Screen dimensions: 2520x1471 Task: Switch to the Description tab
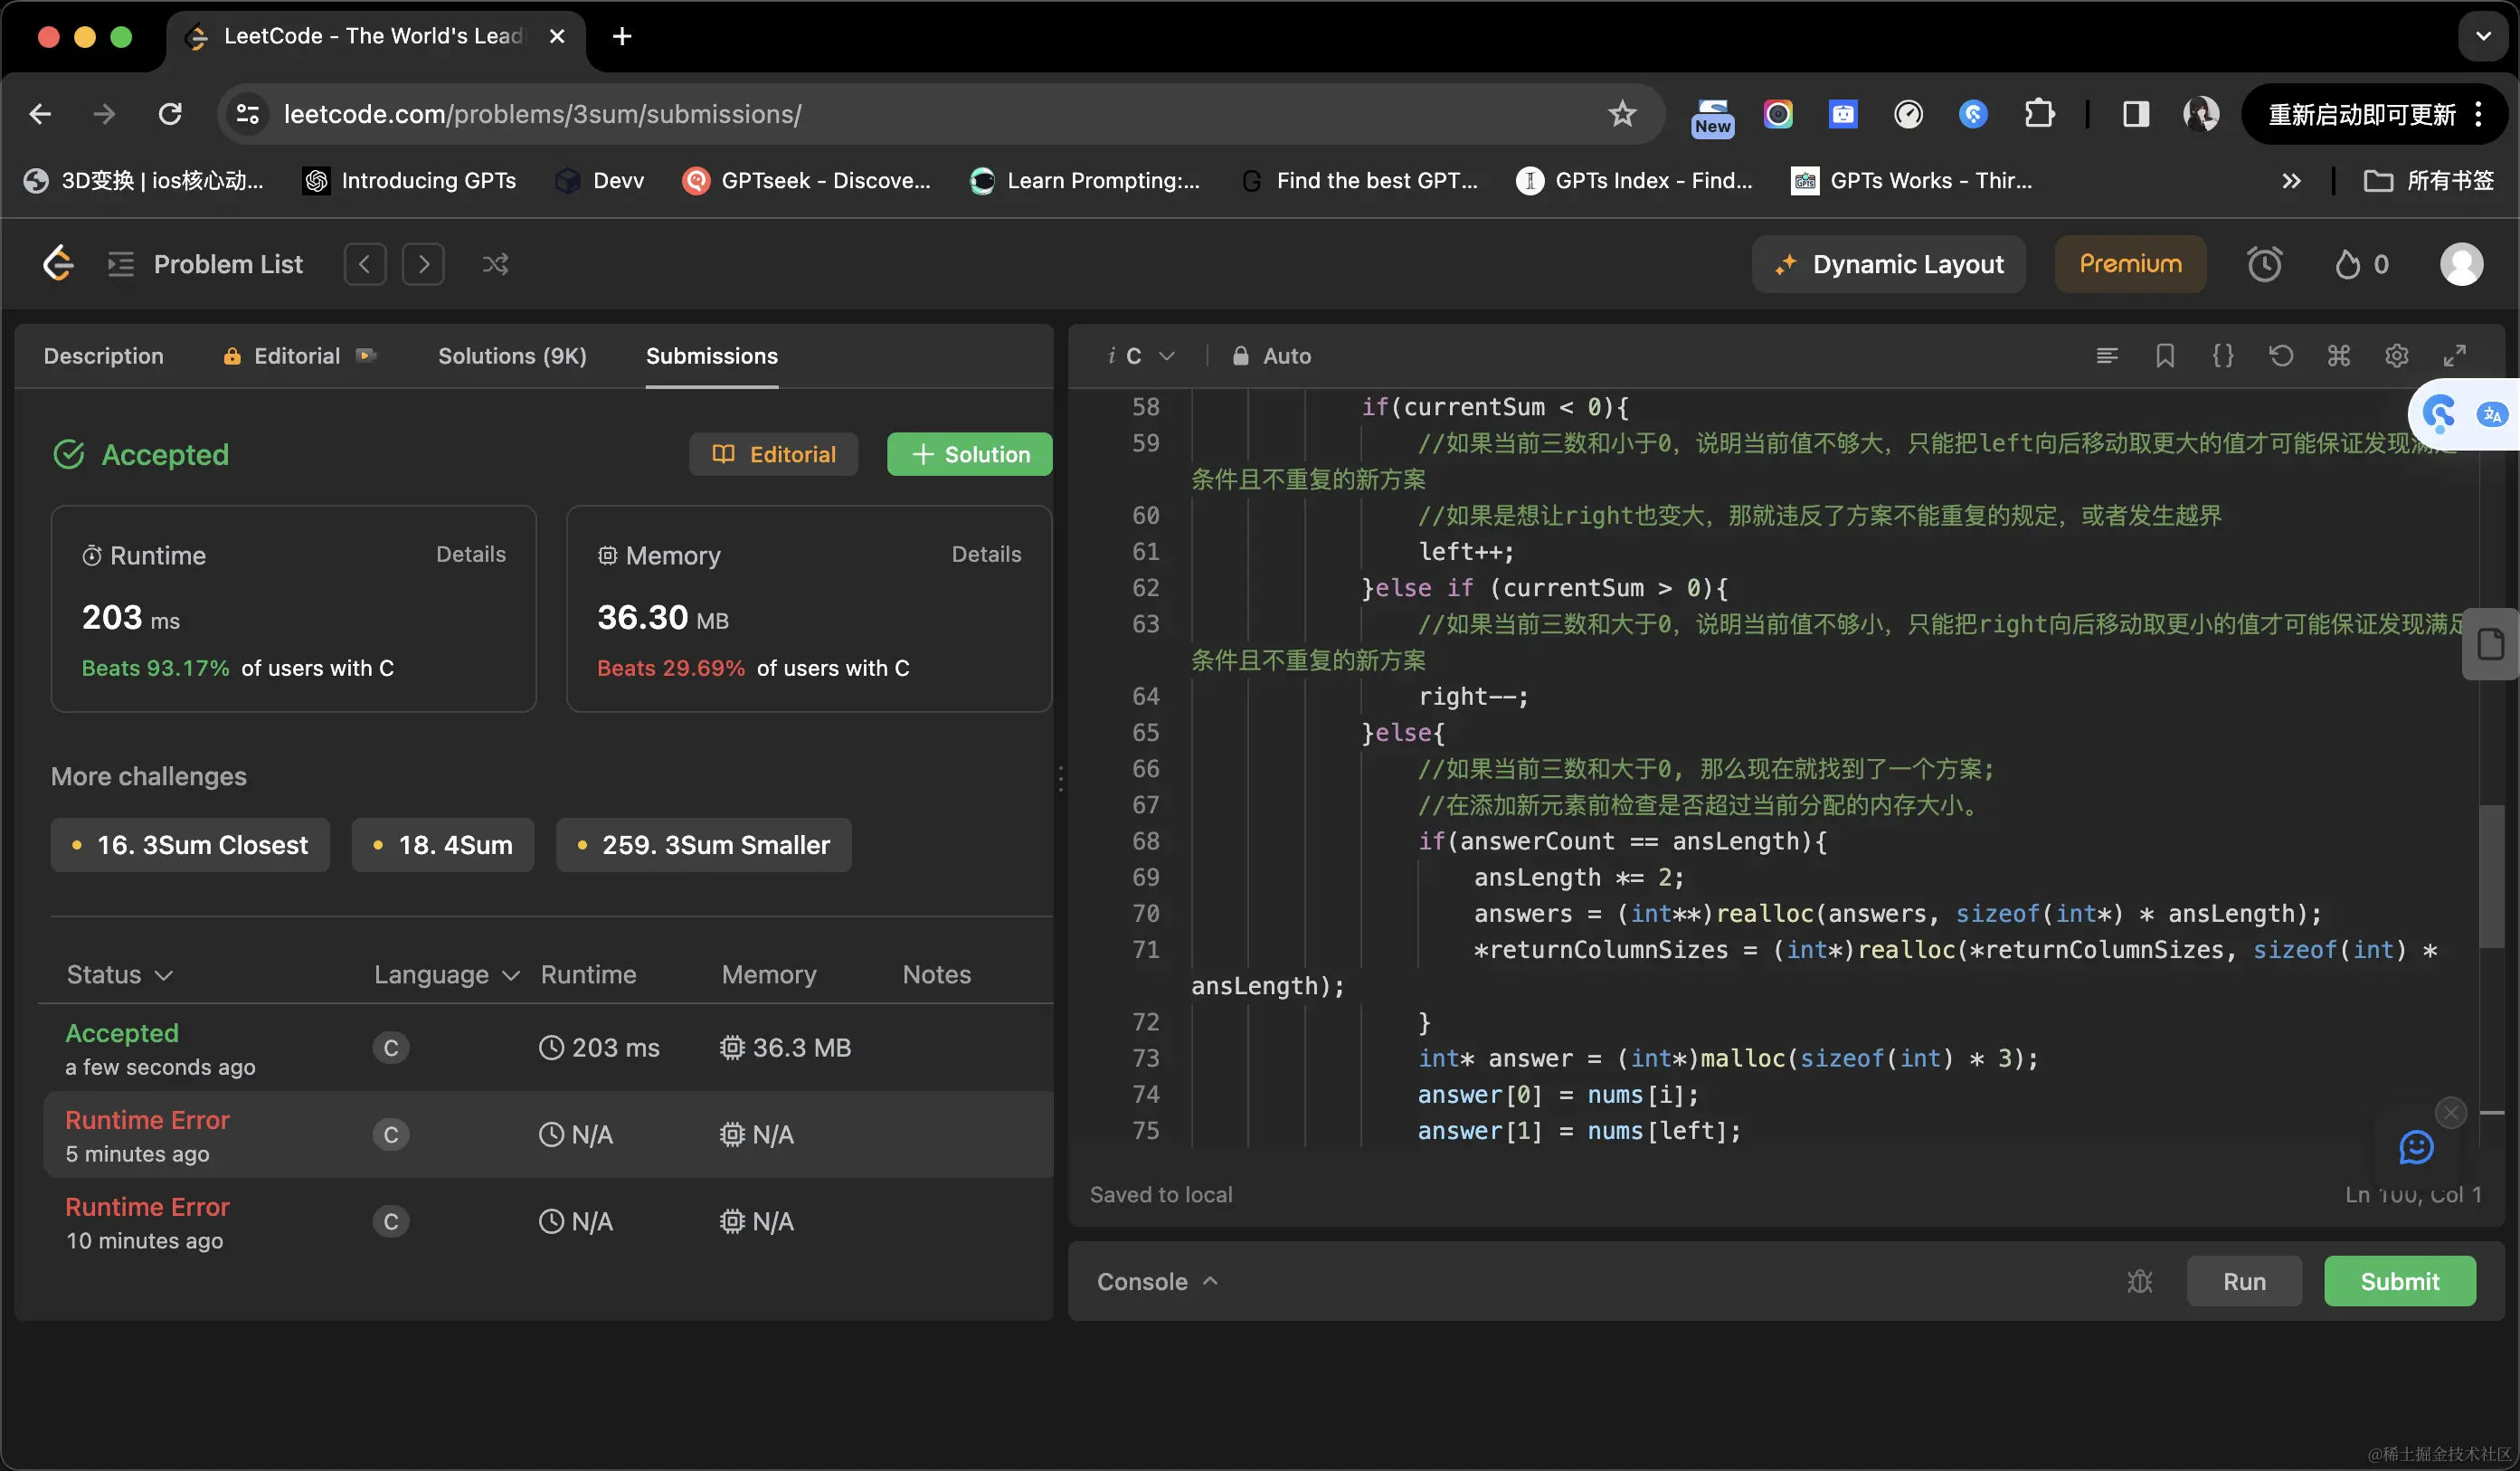103,356
